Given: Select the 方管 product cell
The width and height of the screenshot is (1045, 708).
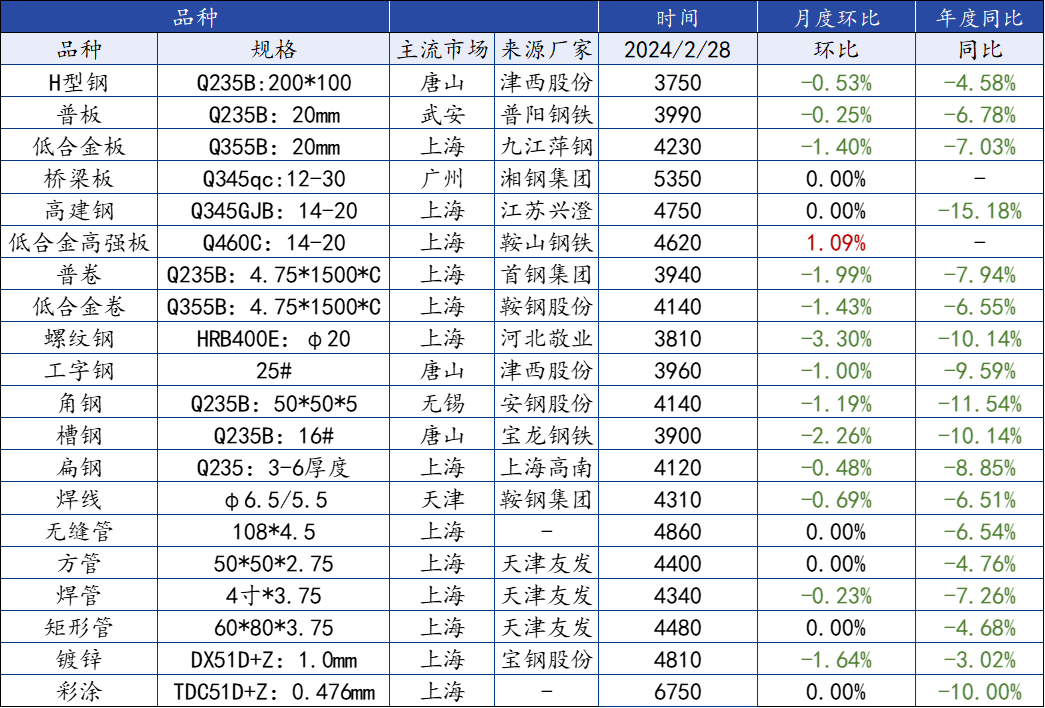Looking at the screenshot, I should click(x=79, y=563).
